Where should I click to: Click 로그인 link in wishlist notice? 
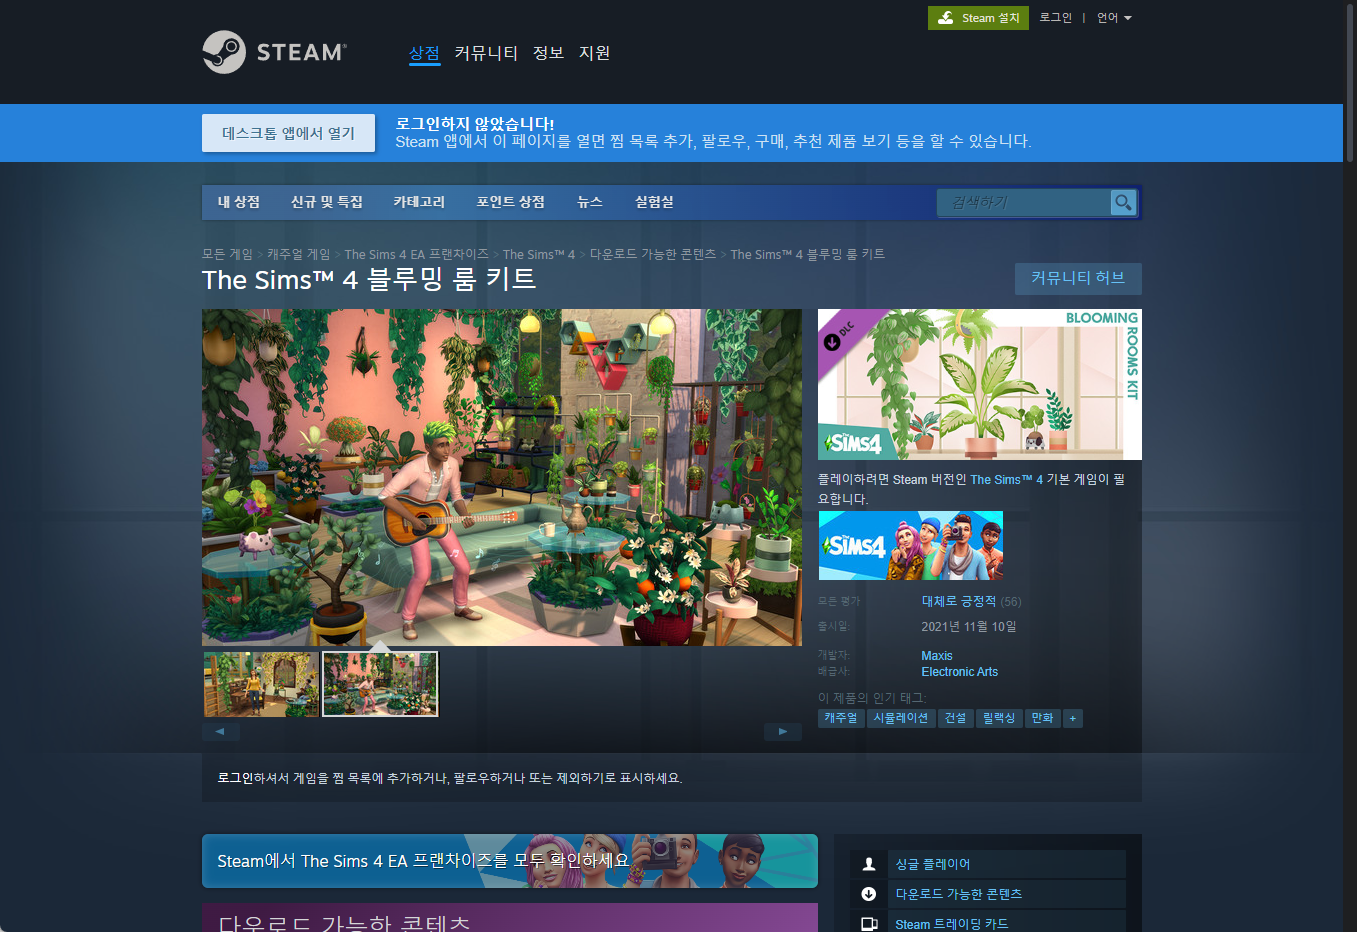click(x=235, y=778)
